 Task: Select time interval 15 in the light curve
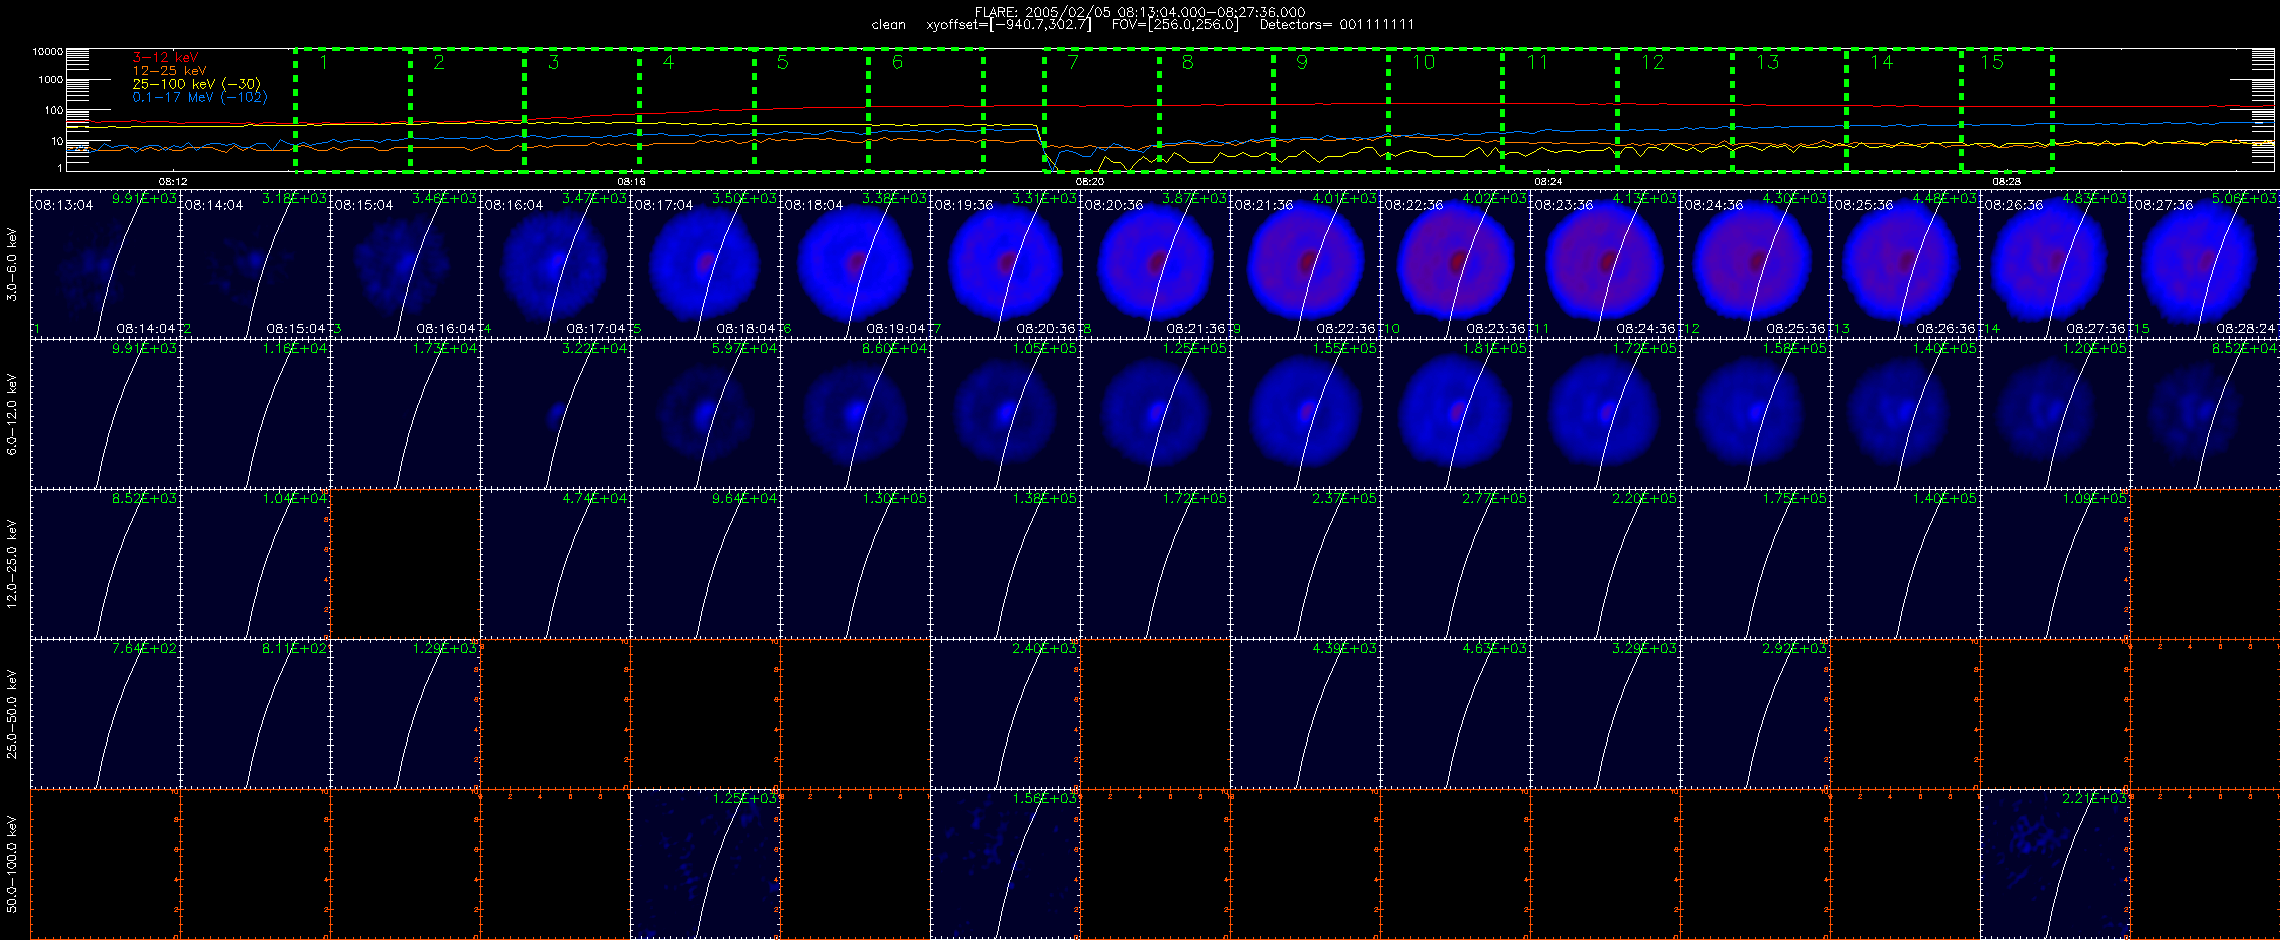pyautogui.click(x=2007, y=109)
